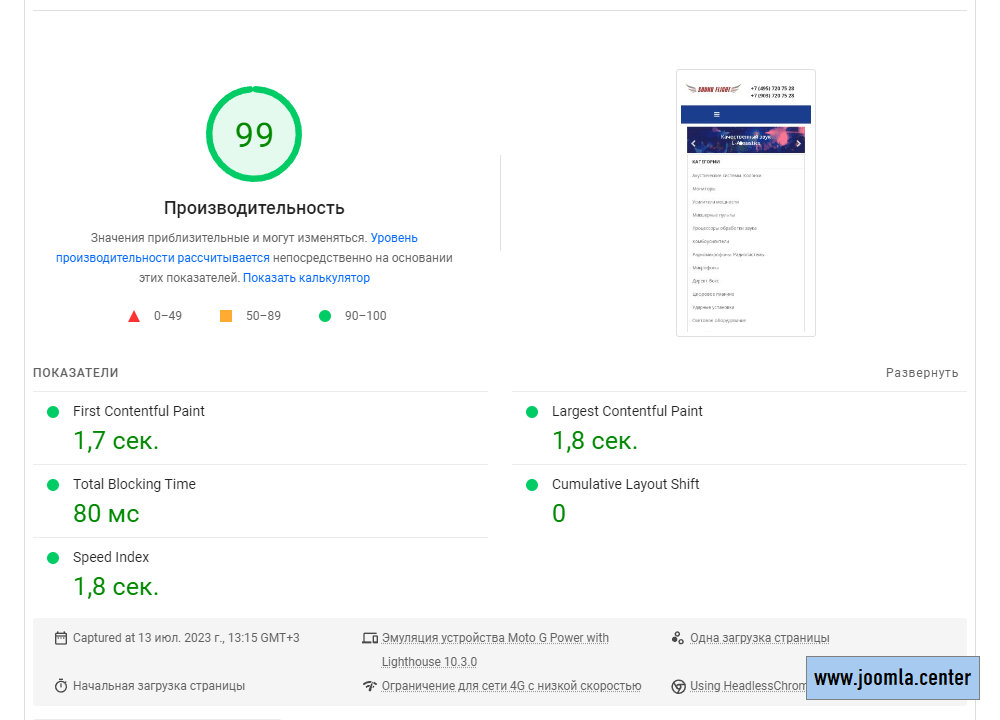Click the device icon for Moto G Power emulation
1000x720 pixels.
pos(370,638)
